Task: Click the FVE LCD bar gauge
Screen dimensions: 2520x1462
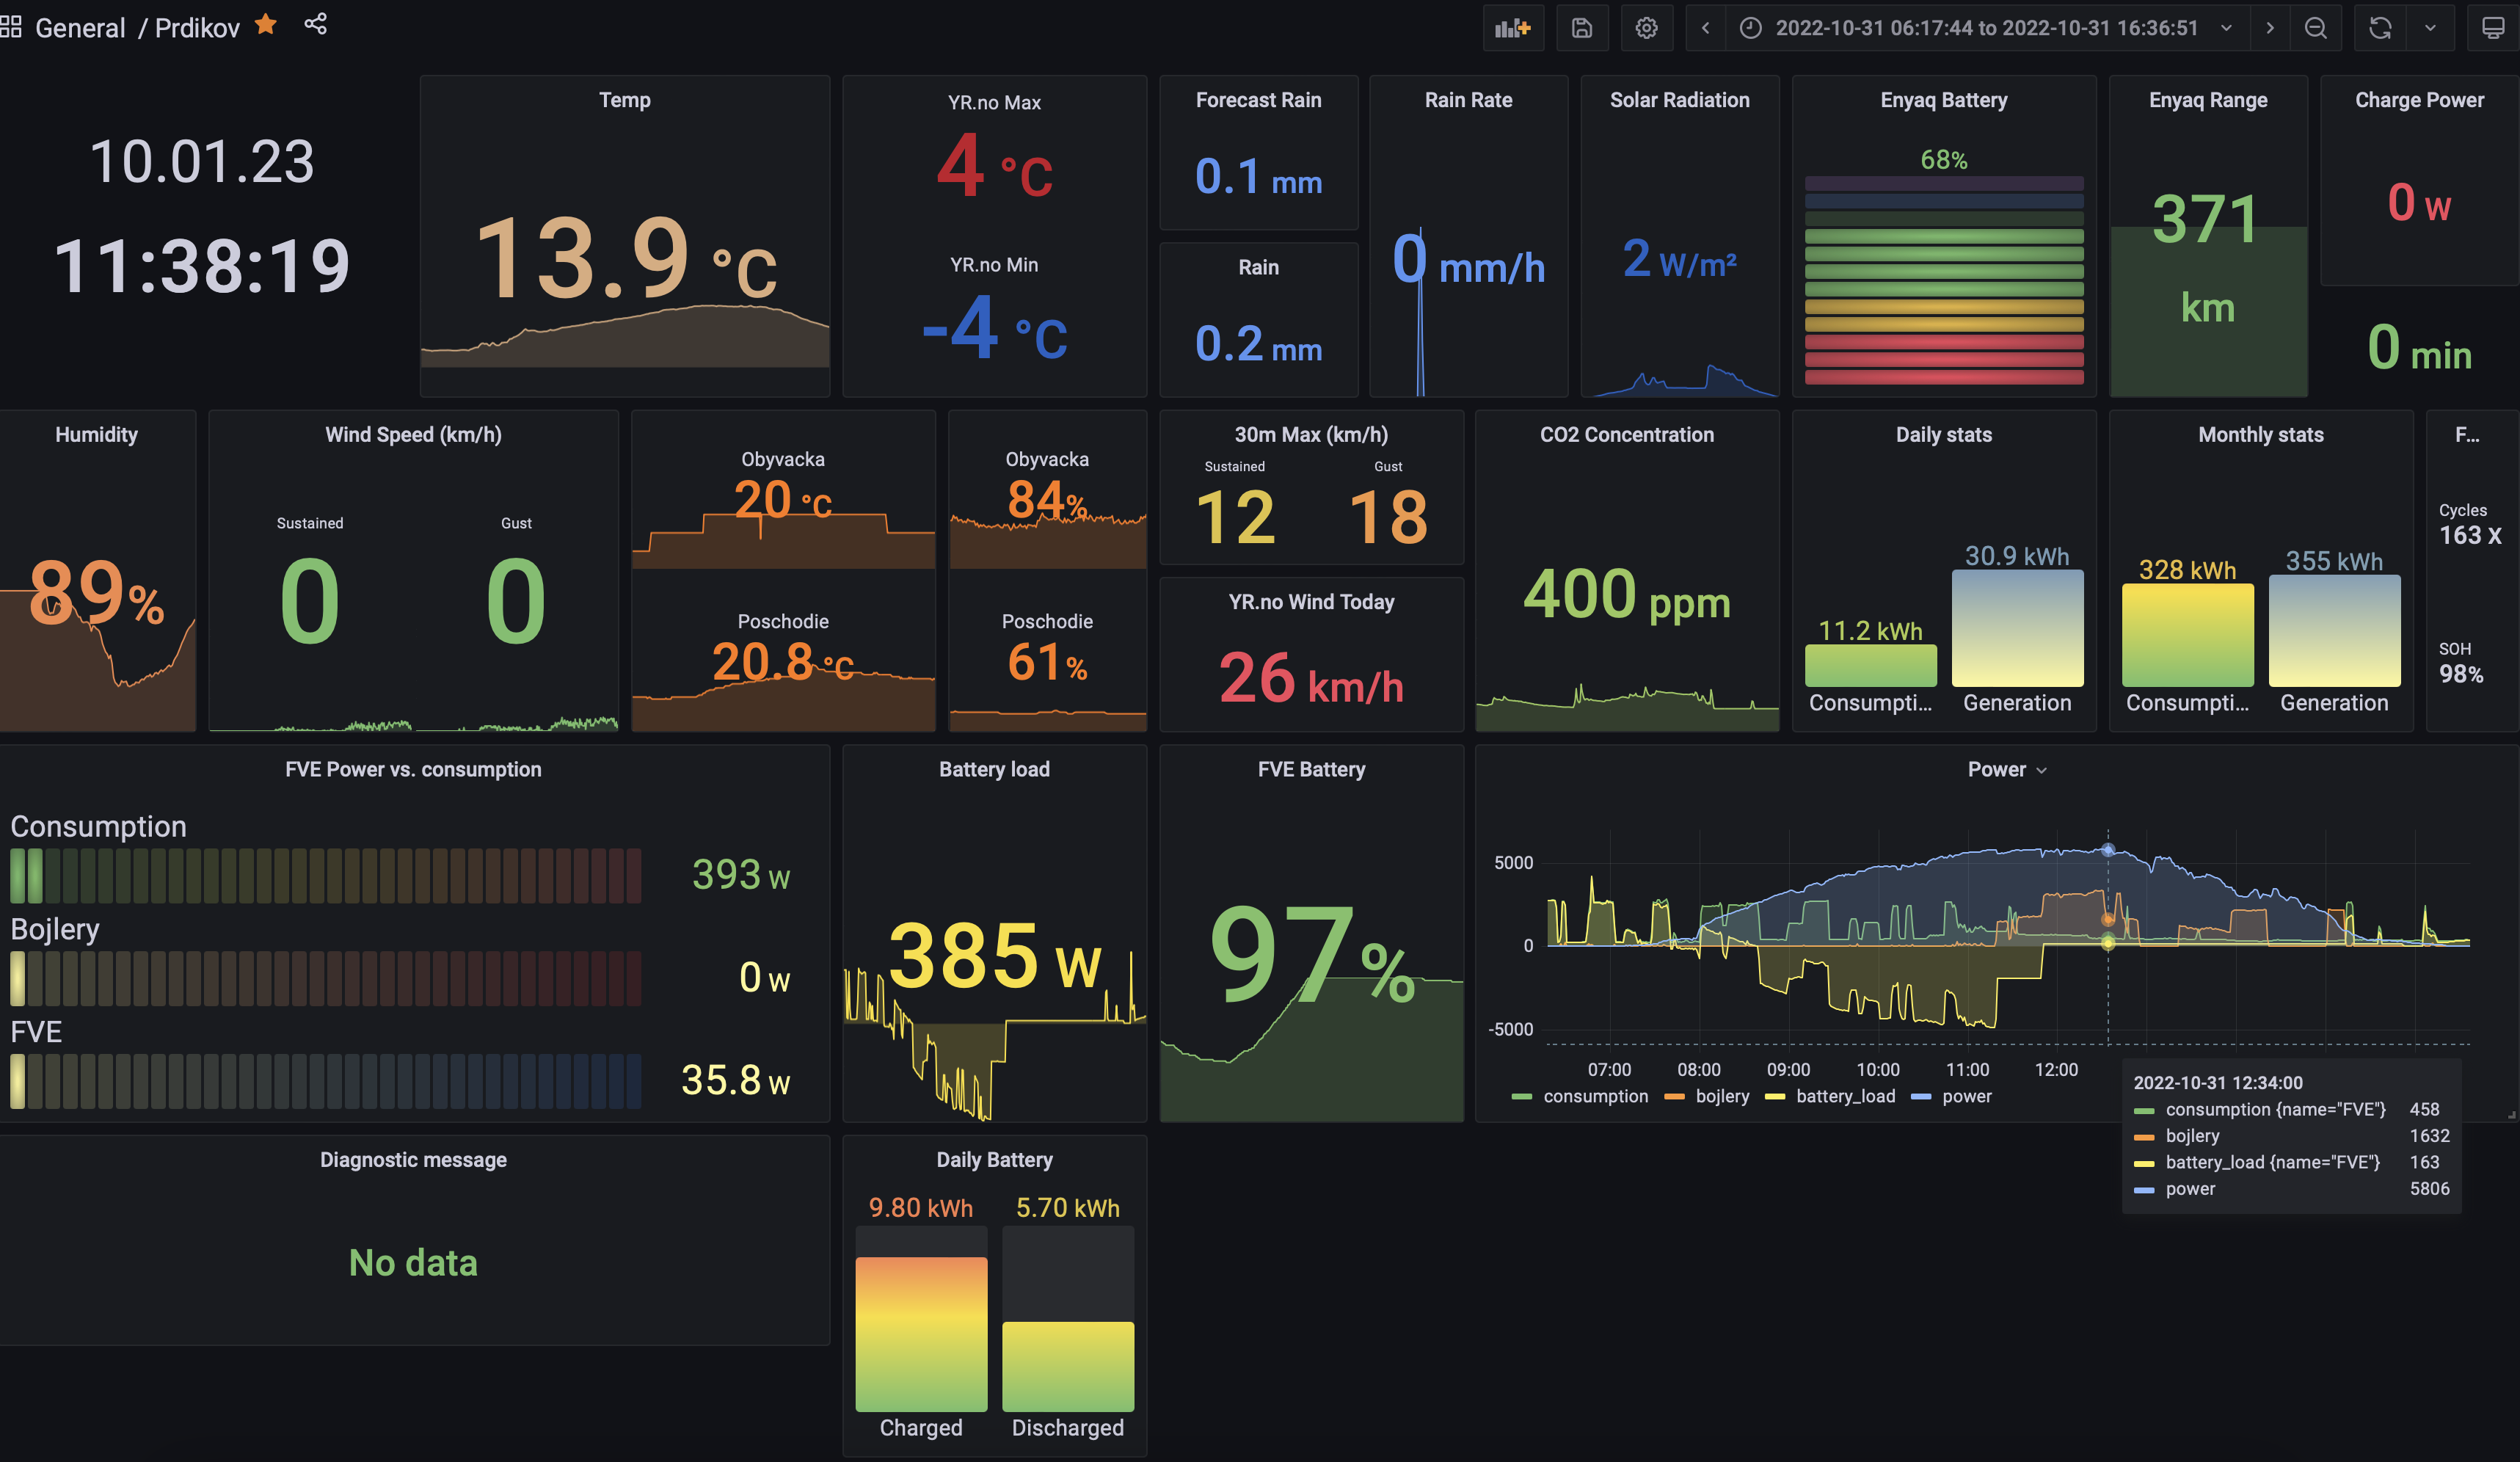Action: [325, 1081]
